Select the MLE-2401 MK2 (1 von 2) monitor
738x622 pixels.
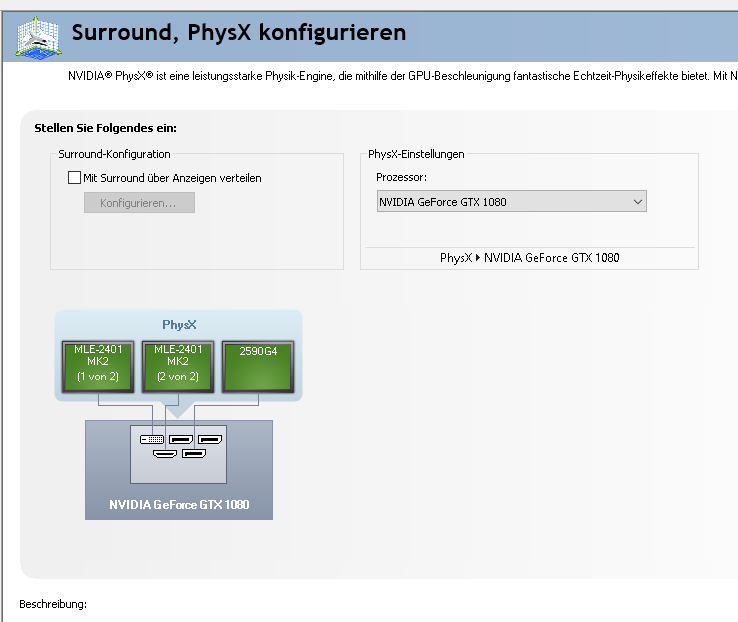tap(98, 367)
